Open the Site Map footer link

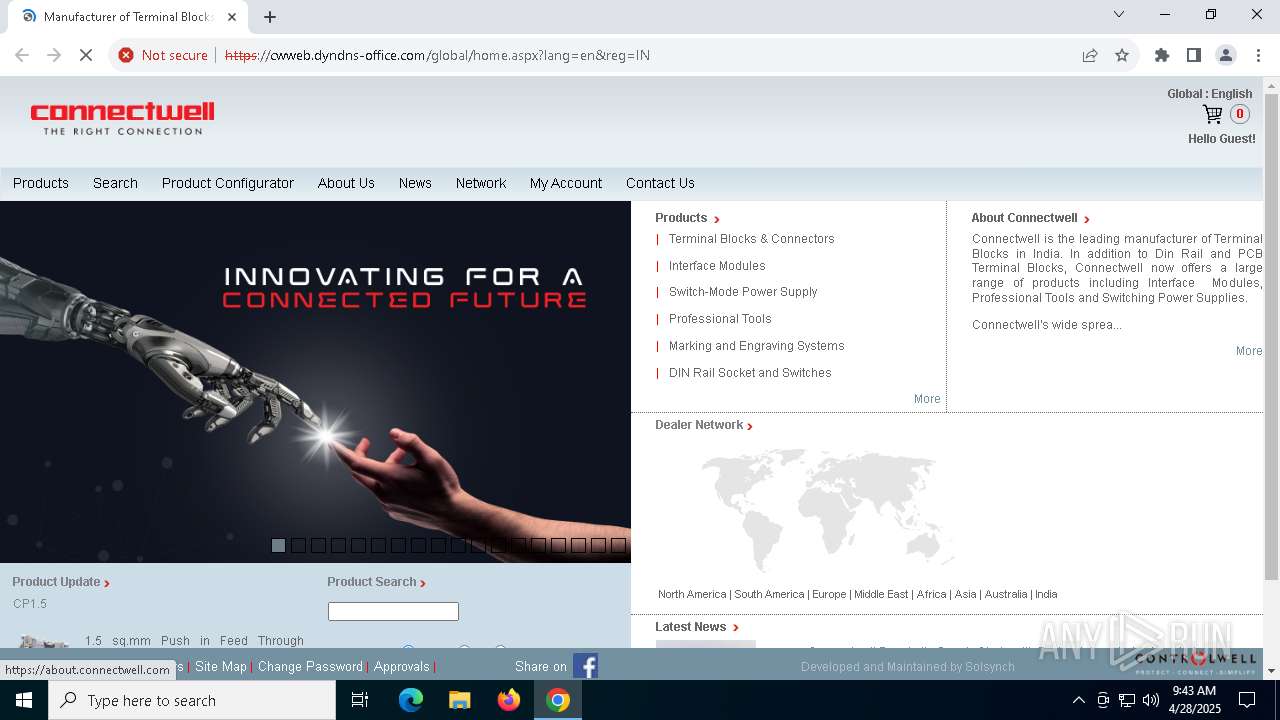click(221, 666)
